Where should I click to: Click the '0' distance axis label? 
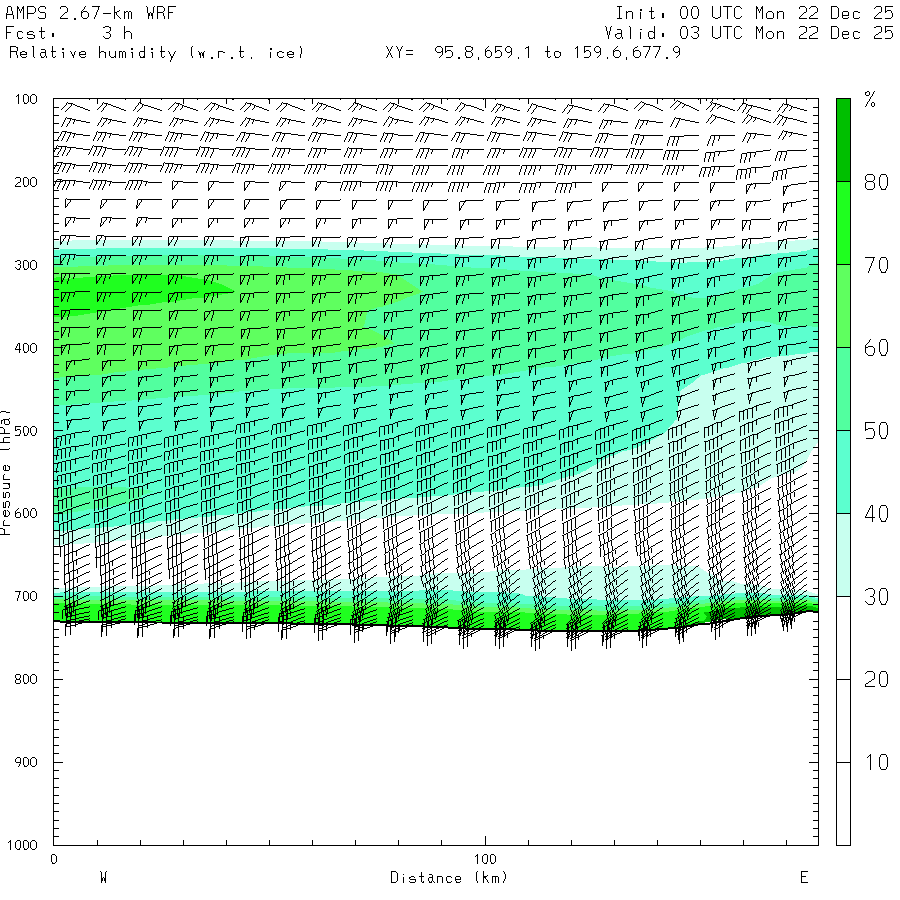coord(54,859)
